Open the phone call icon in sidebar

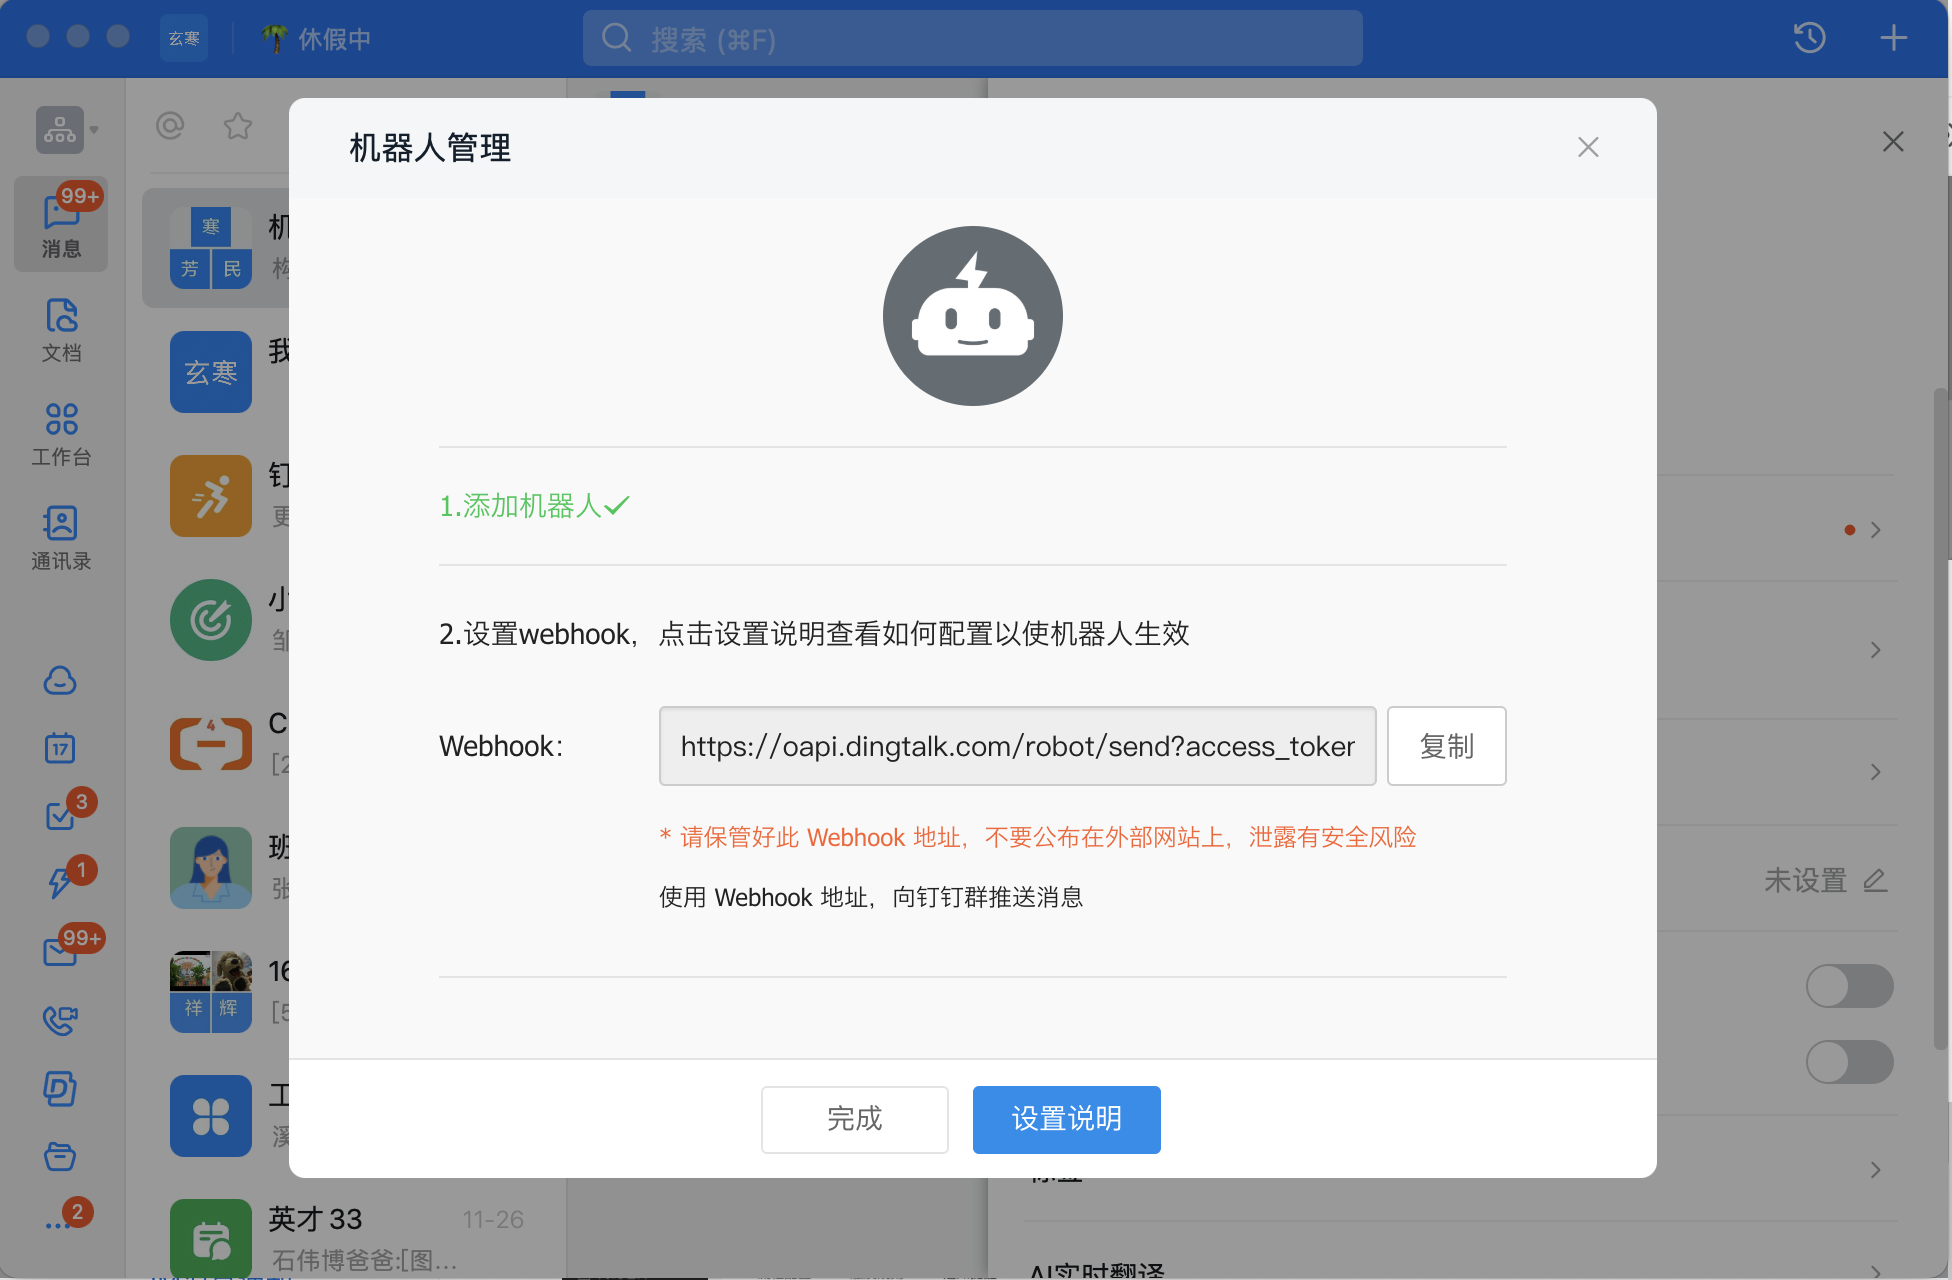click(x=60, y=1020)
